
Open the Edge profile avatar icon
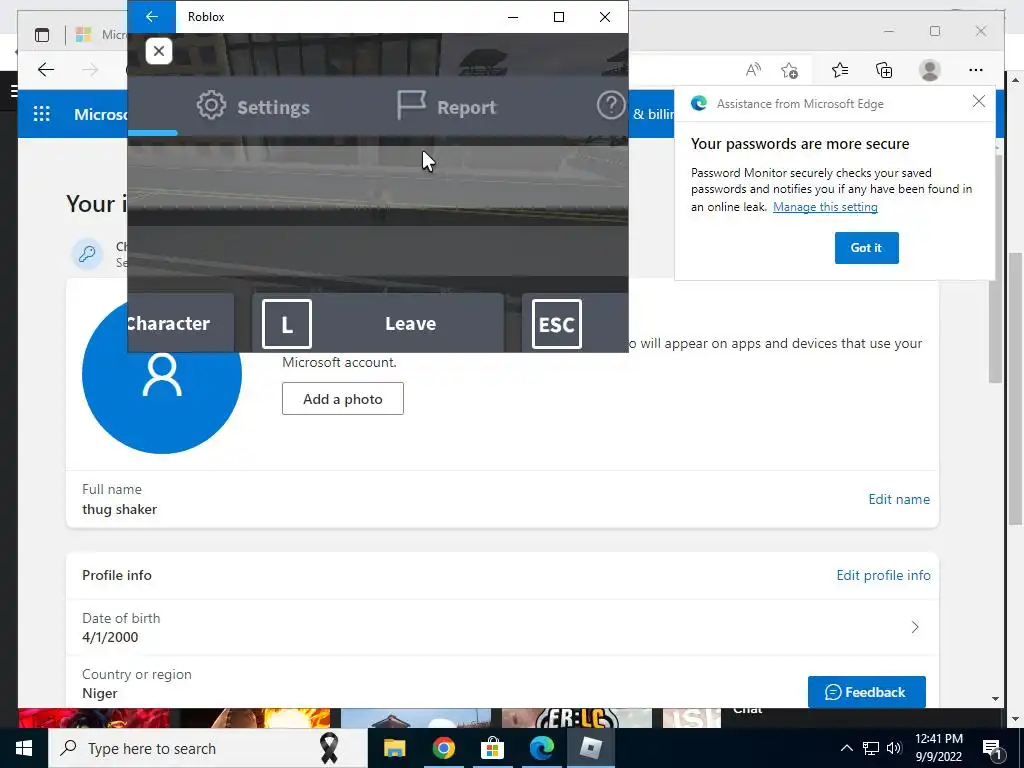(x=929, y=70)
